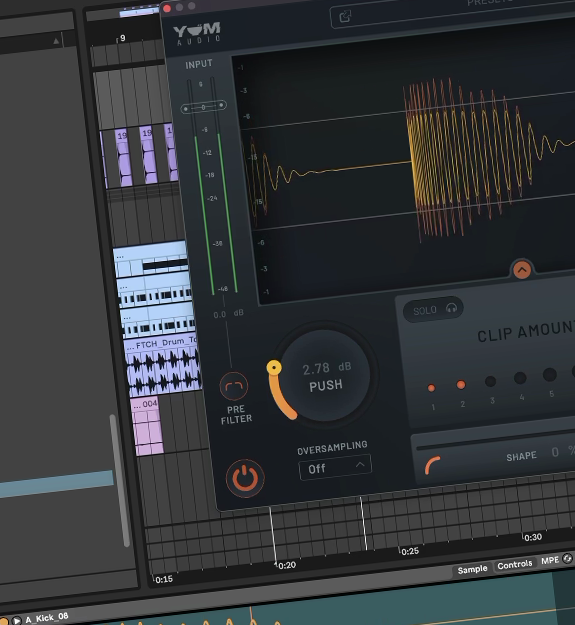Switch to the Controls tab in Ableton
Viewport: 575px width, 625px height.
[x=514, y=564]
